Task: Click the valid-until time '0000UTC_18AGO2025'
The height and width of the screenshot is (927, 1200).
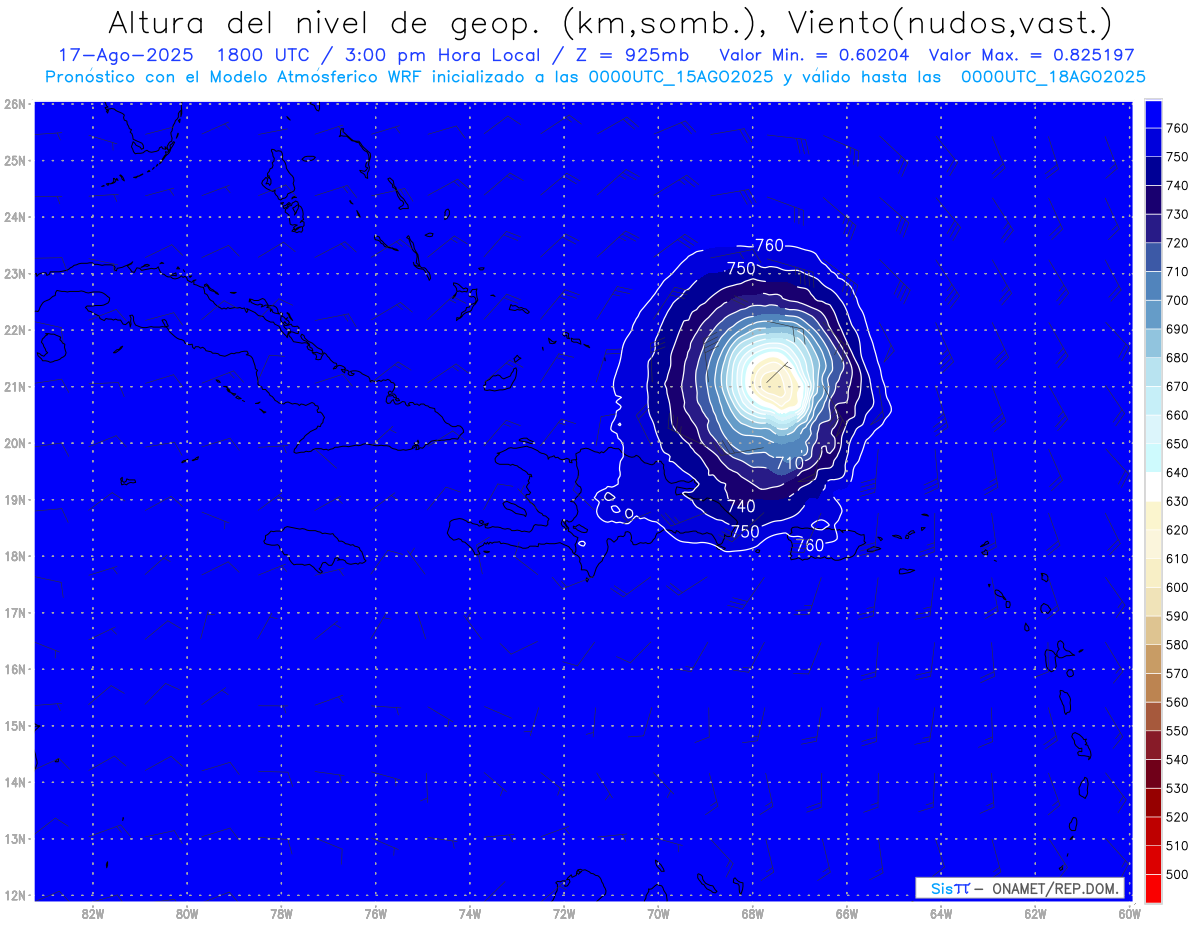Action: (1052, 77)
